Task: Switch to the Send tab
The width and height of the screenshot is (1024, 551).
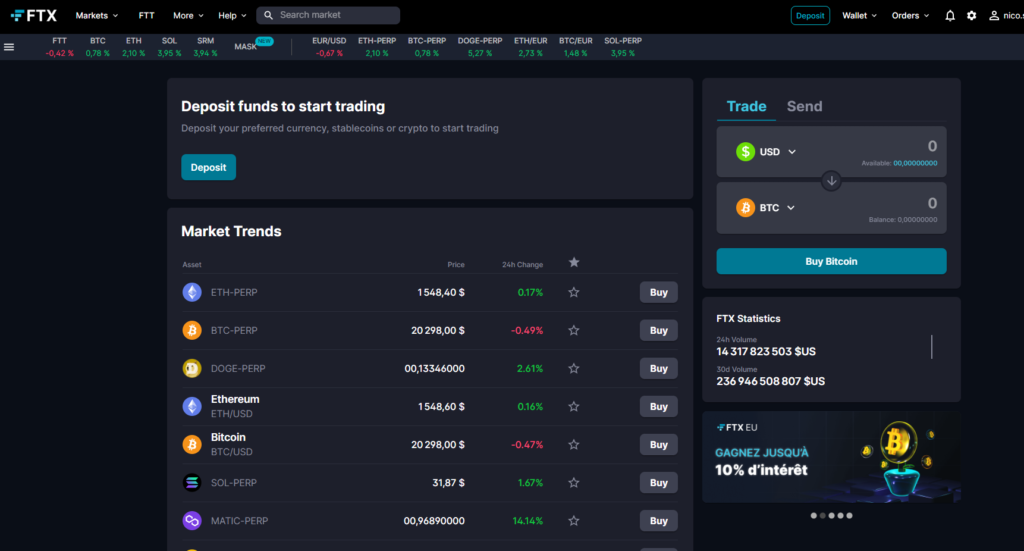Action: point(804,106)
